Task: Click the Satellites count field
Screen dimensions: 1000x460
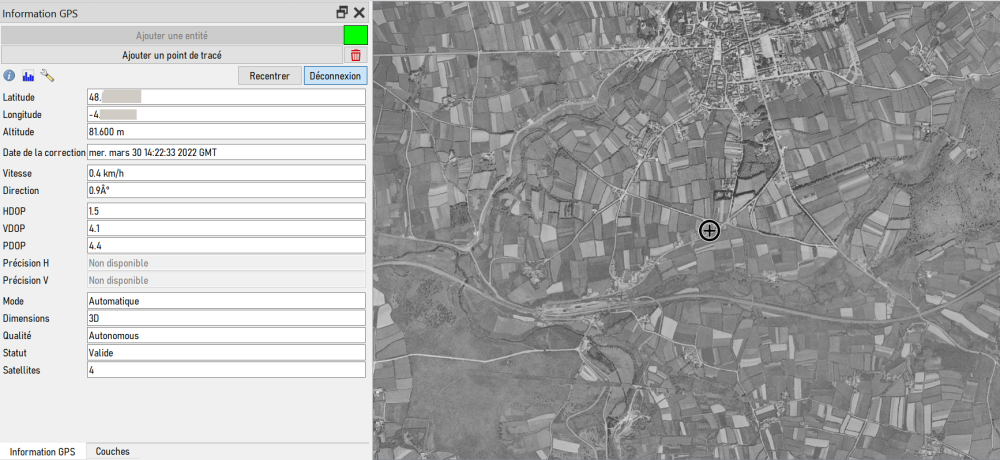Action: [226, 370]
